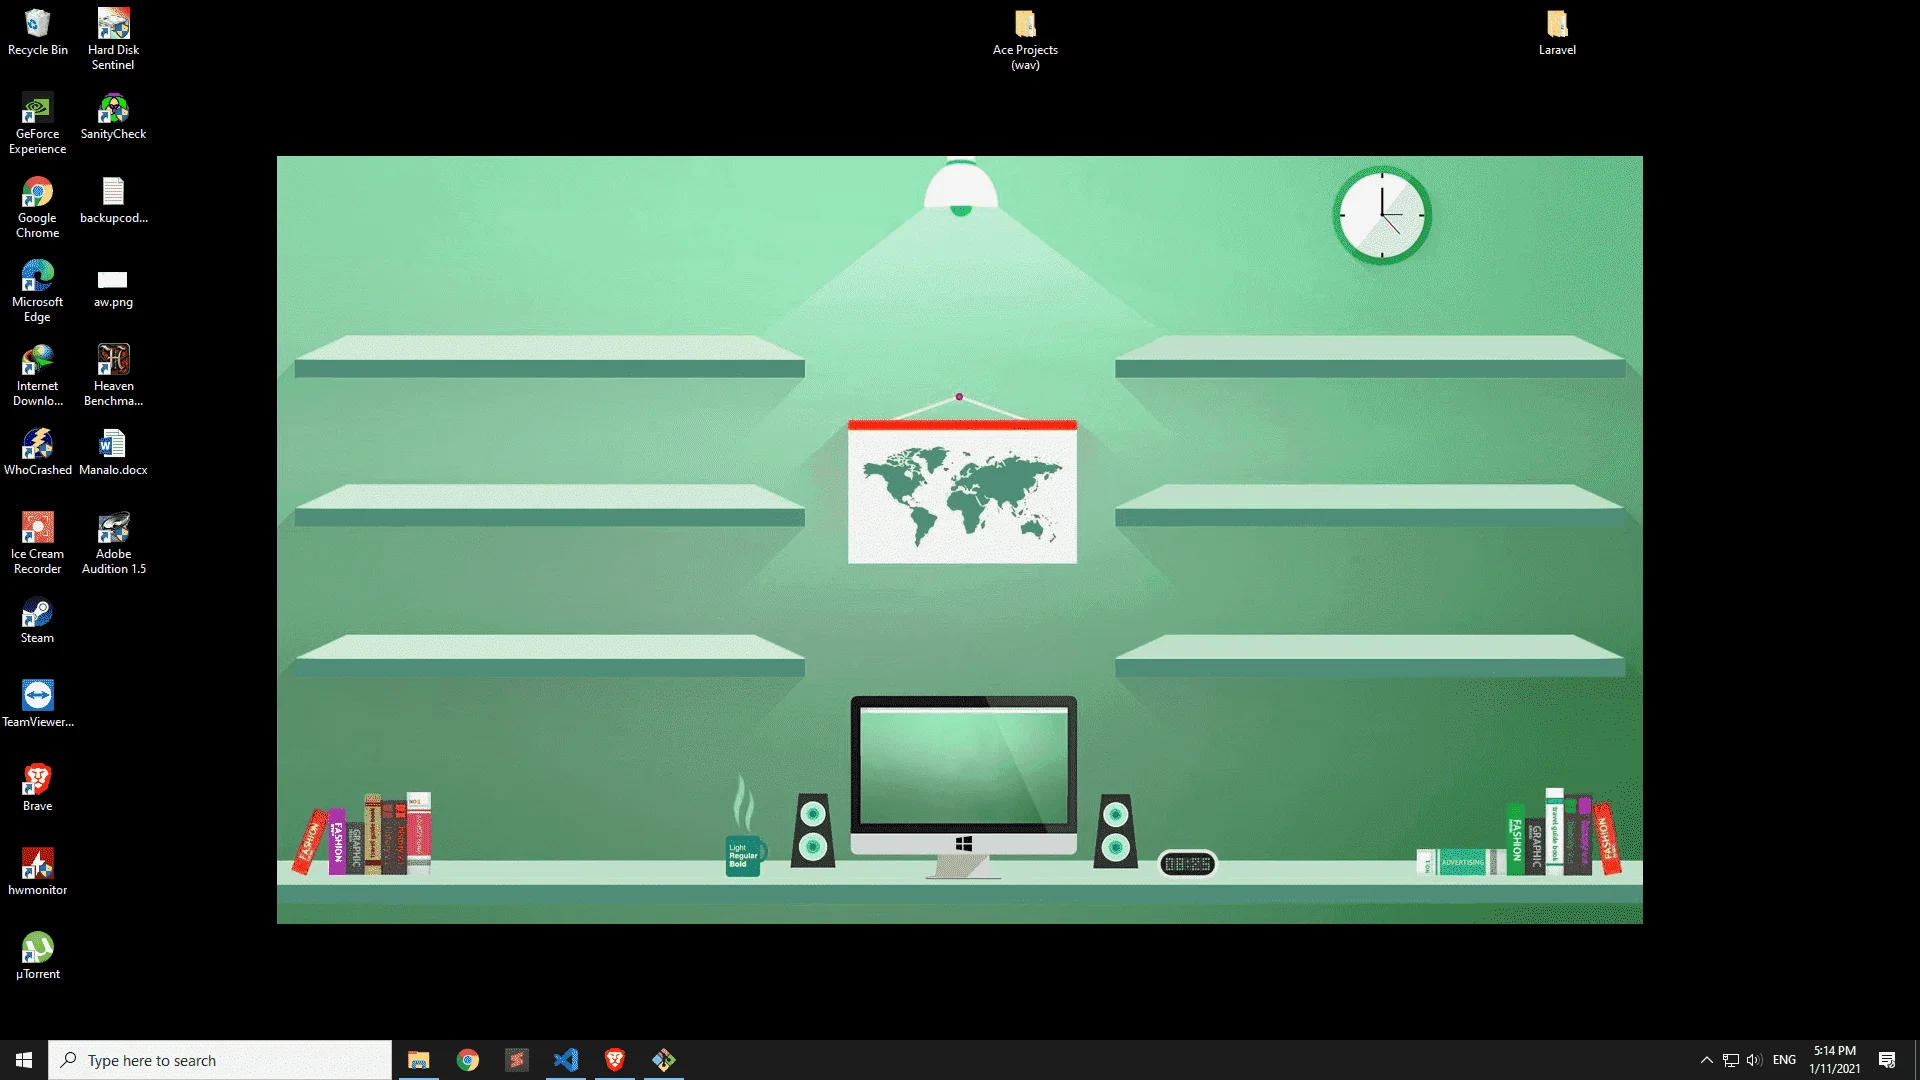This screenshot has height=1080, width=1920.
Task: Switch to Brave browser in the taskbar
Action: 614,1060
